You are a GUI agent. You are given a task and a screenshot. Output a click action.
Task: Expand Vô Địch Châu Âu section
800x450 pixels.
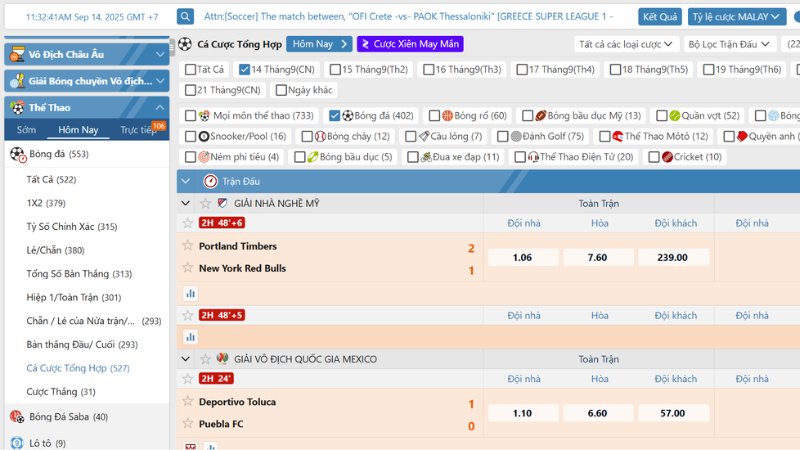point(160,54)
